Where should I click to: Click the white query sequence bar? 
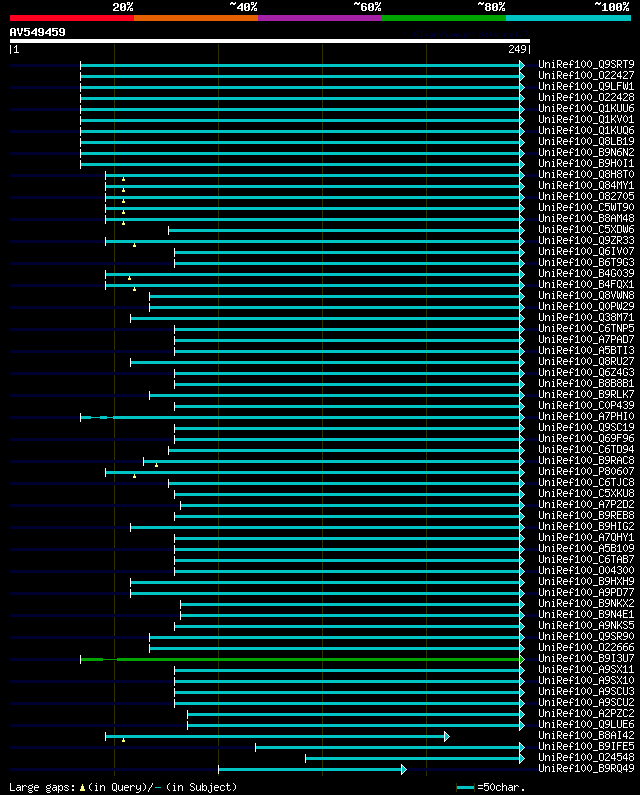coord(270,41)
